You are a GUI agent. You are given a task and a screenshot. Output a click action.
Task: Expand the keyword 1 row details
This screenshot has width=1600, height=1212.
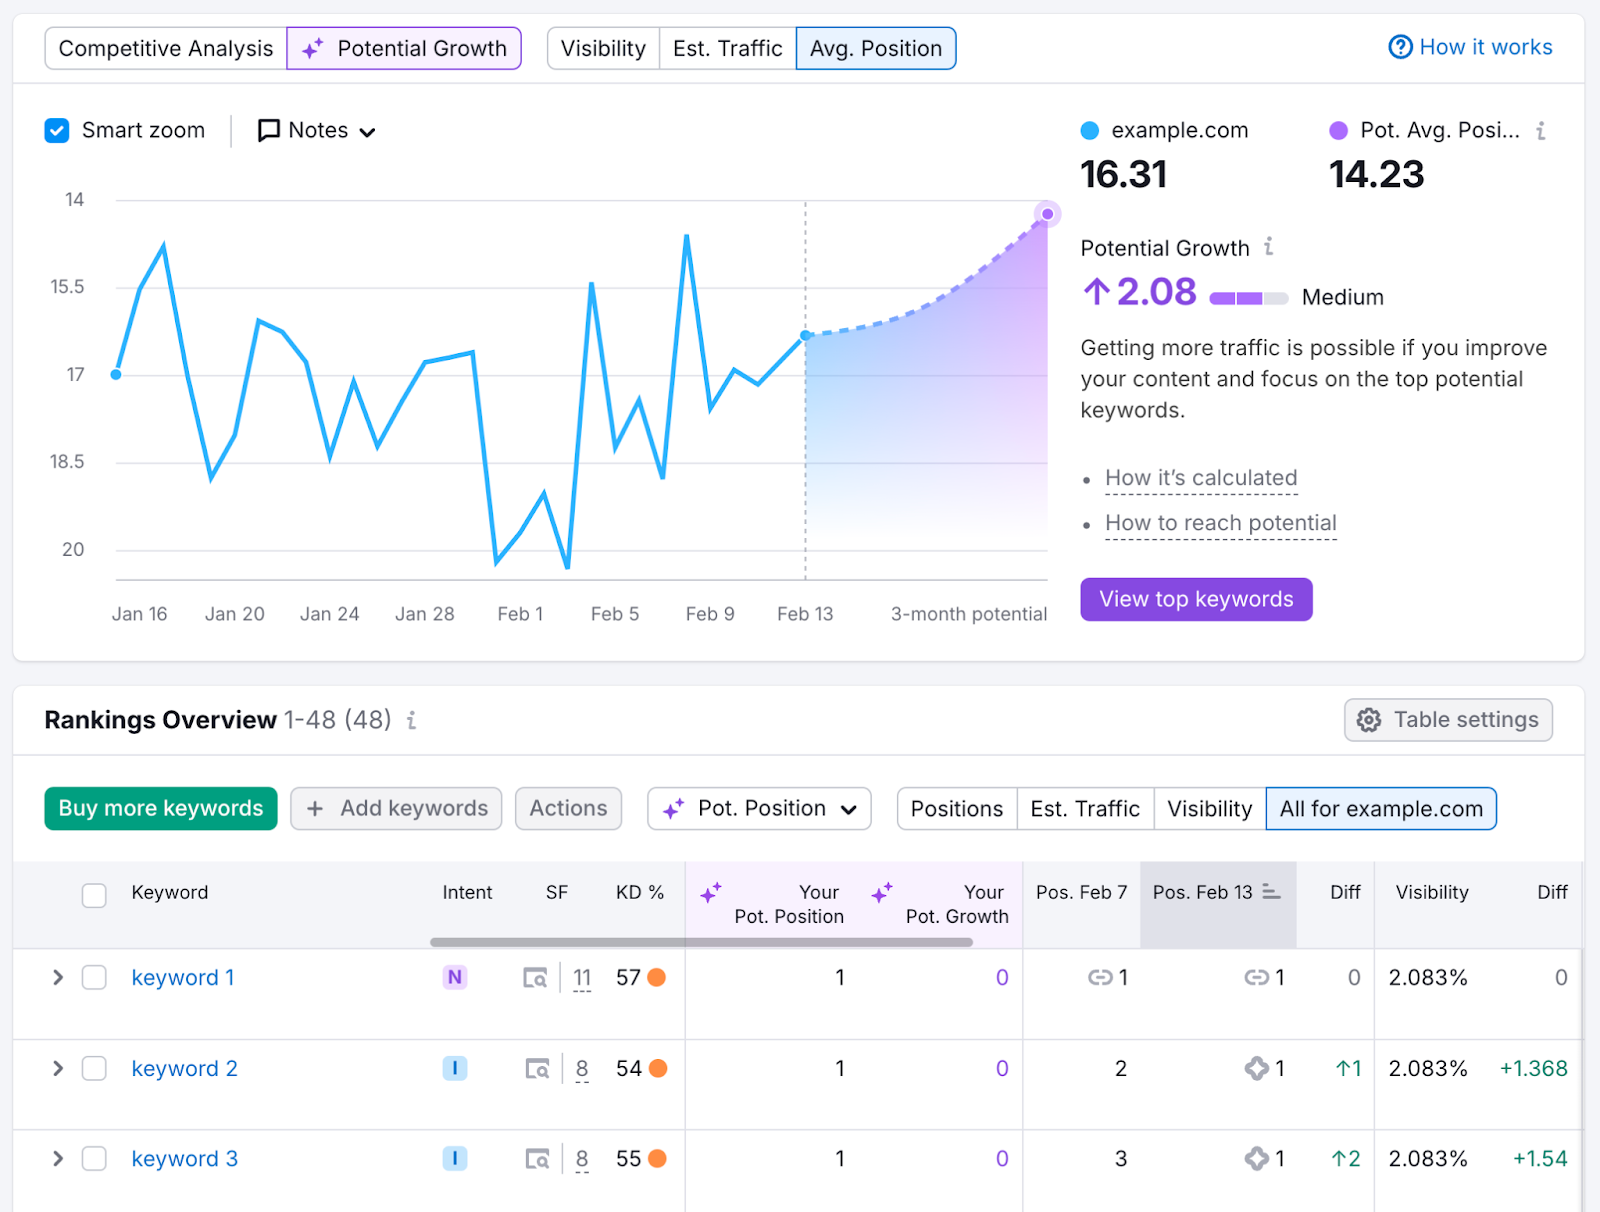point(57,978)
